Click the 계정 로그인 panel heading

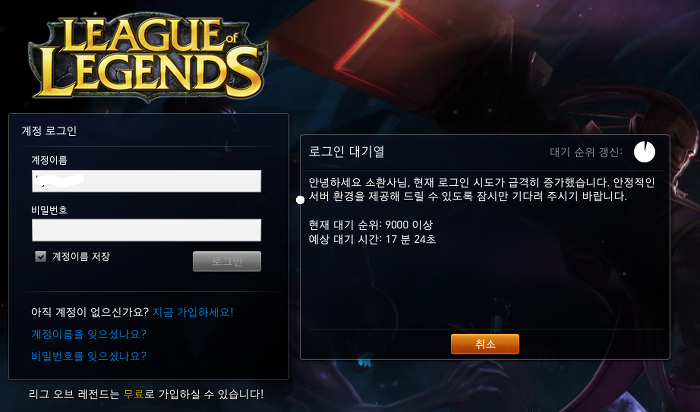(x=49, y=131)
